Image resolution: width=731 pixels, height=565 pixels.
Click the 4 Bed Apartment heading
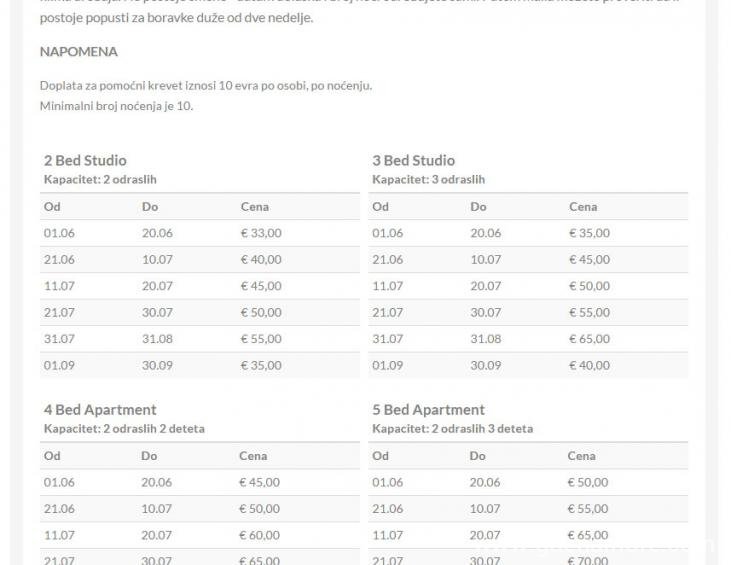pyautogui.click(x=100, y=409)
